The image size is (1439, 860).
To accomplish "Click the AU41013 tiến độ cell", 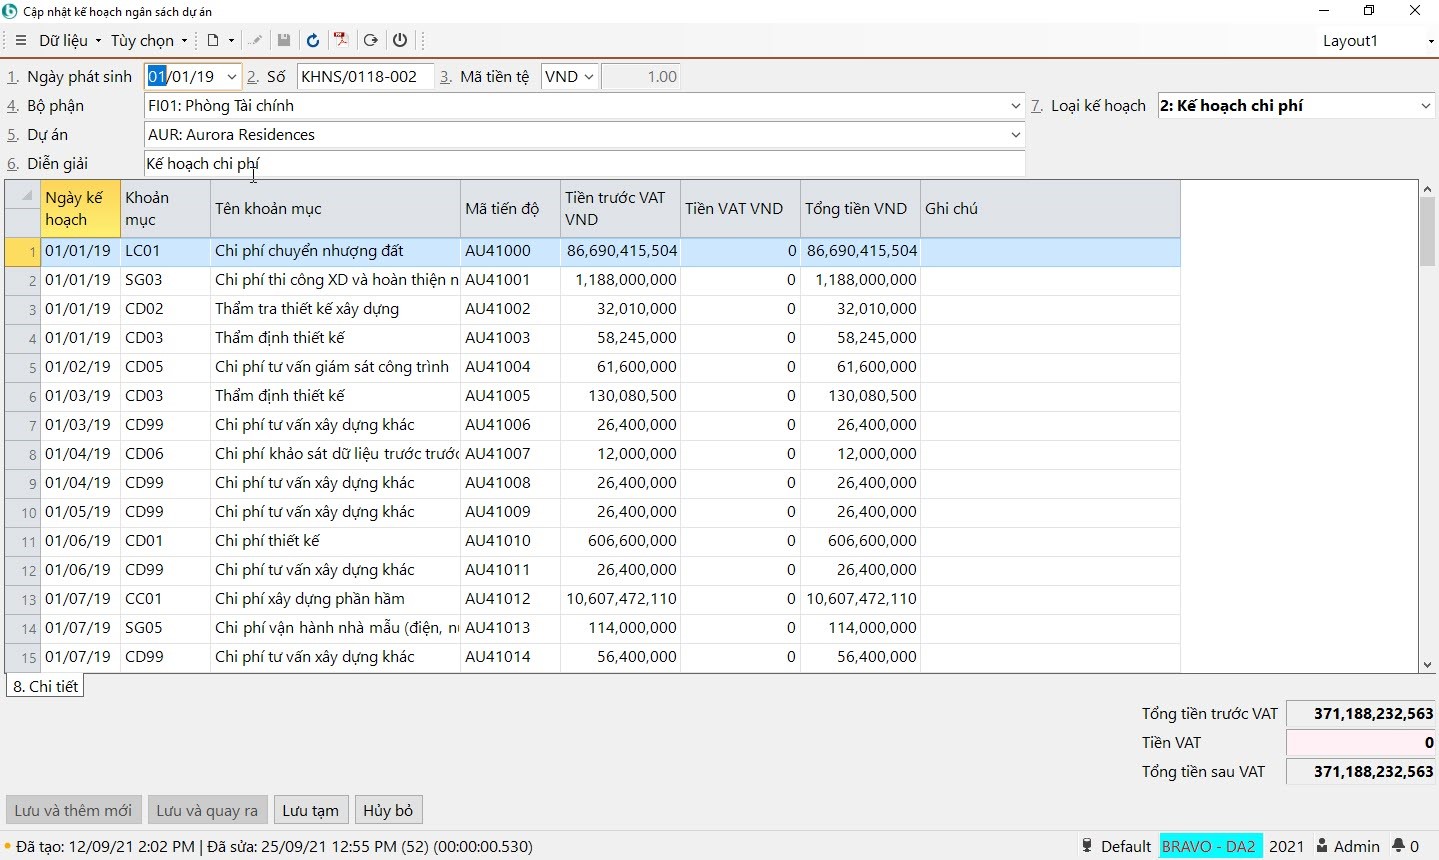I will pyautogui.click(x=511, y=628).
